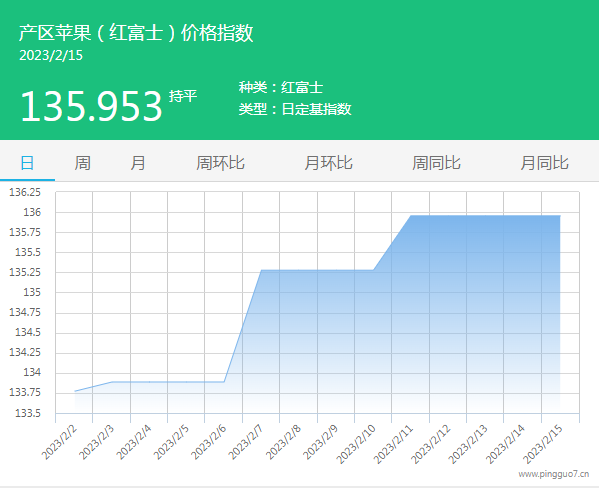Click the 2023/2/4 x-axis label
599x488 pixels.
(134, 443)
